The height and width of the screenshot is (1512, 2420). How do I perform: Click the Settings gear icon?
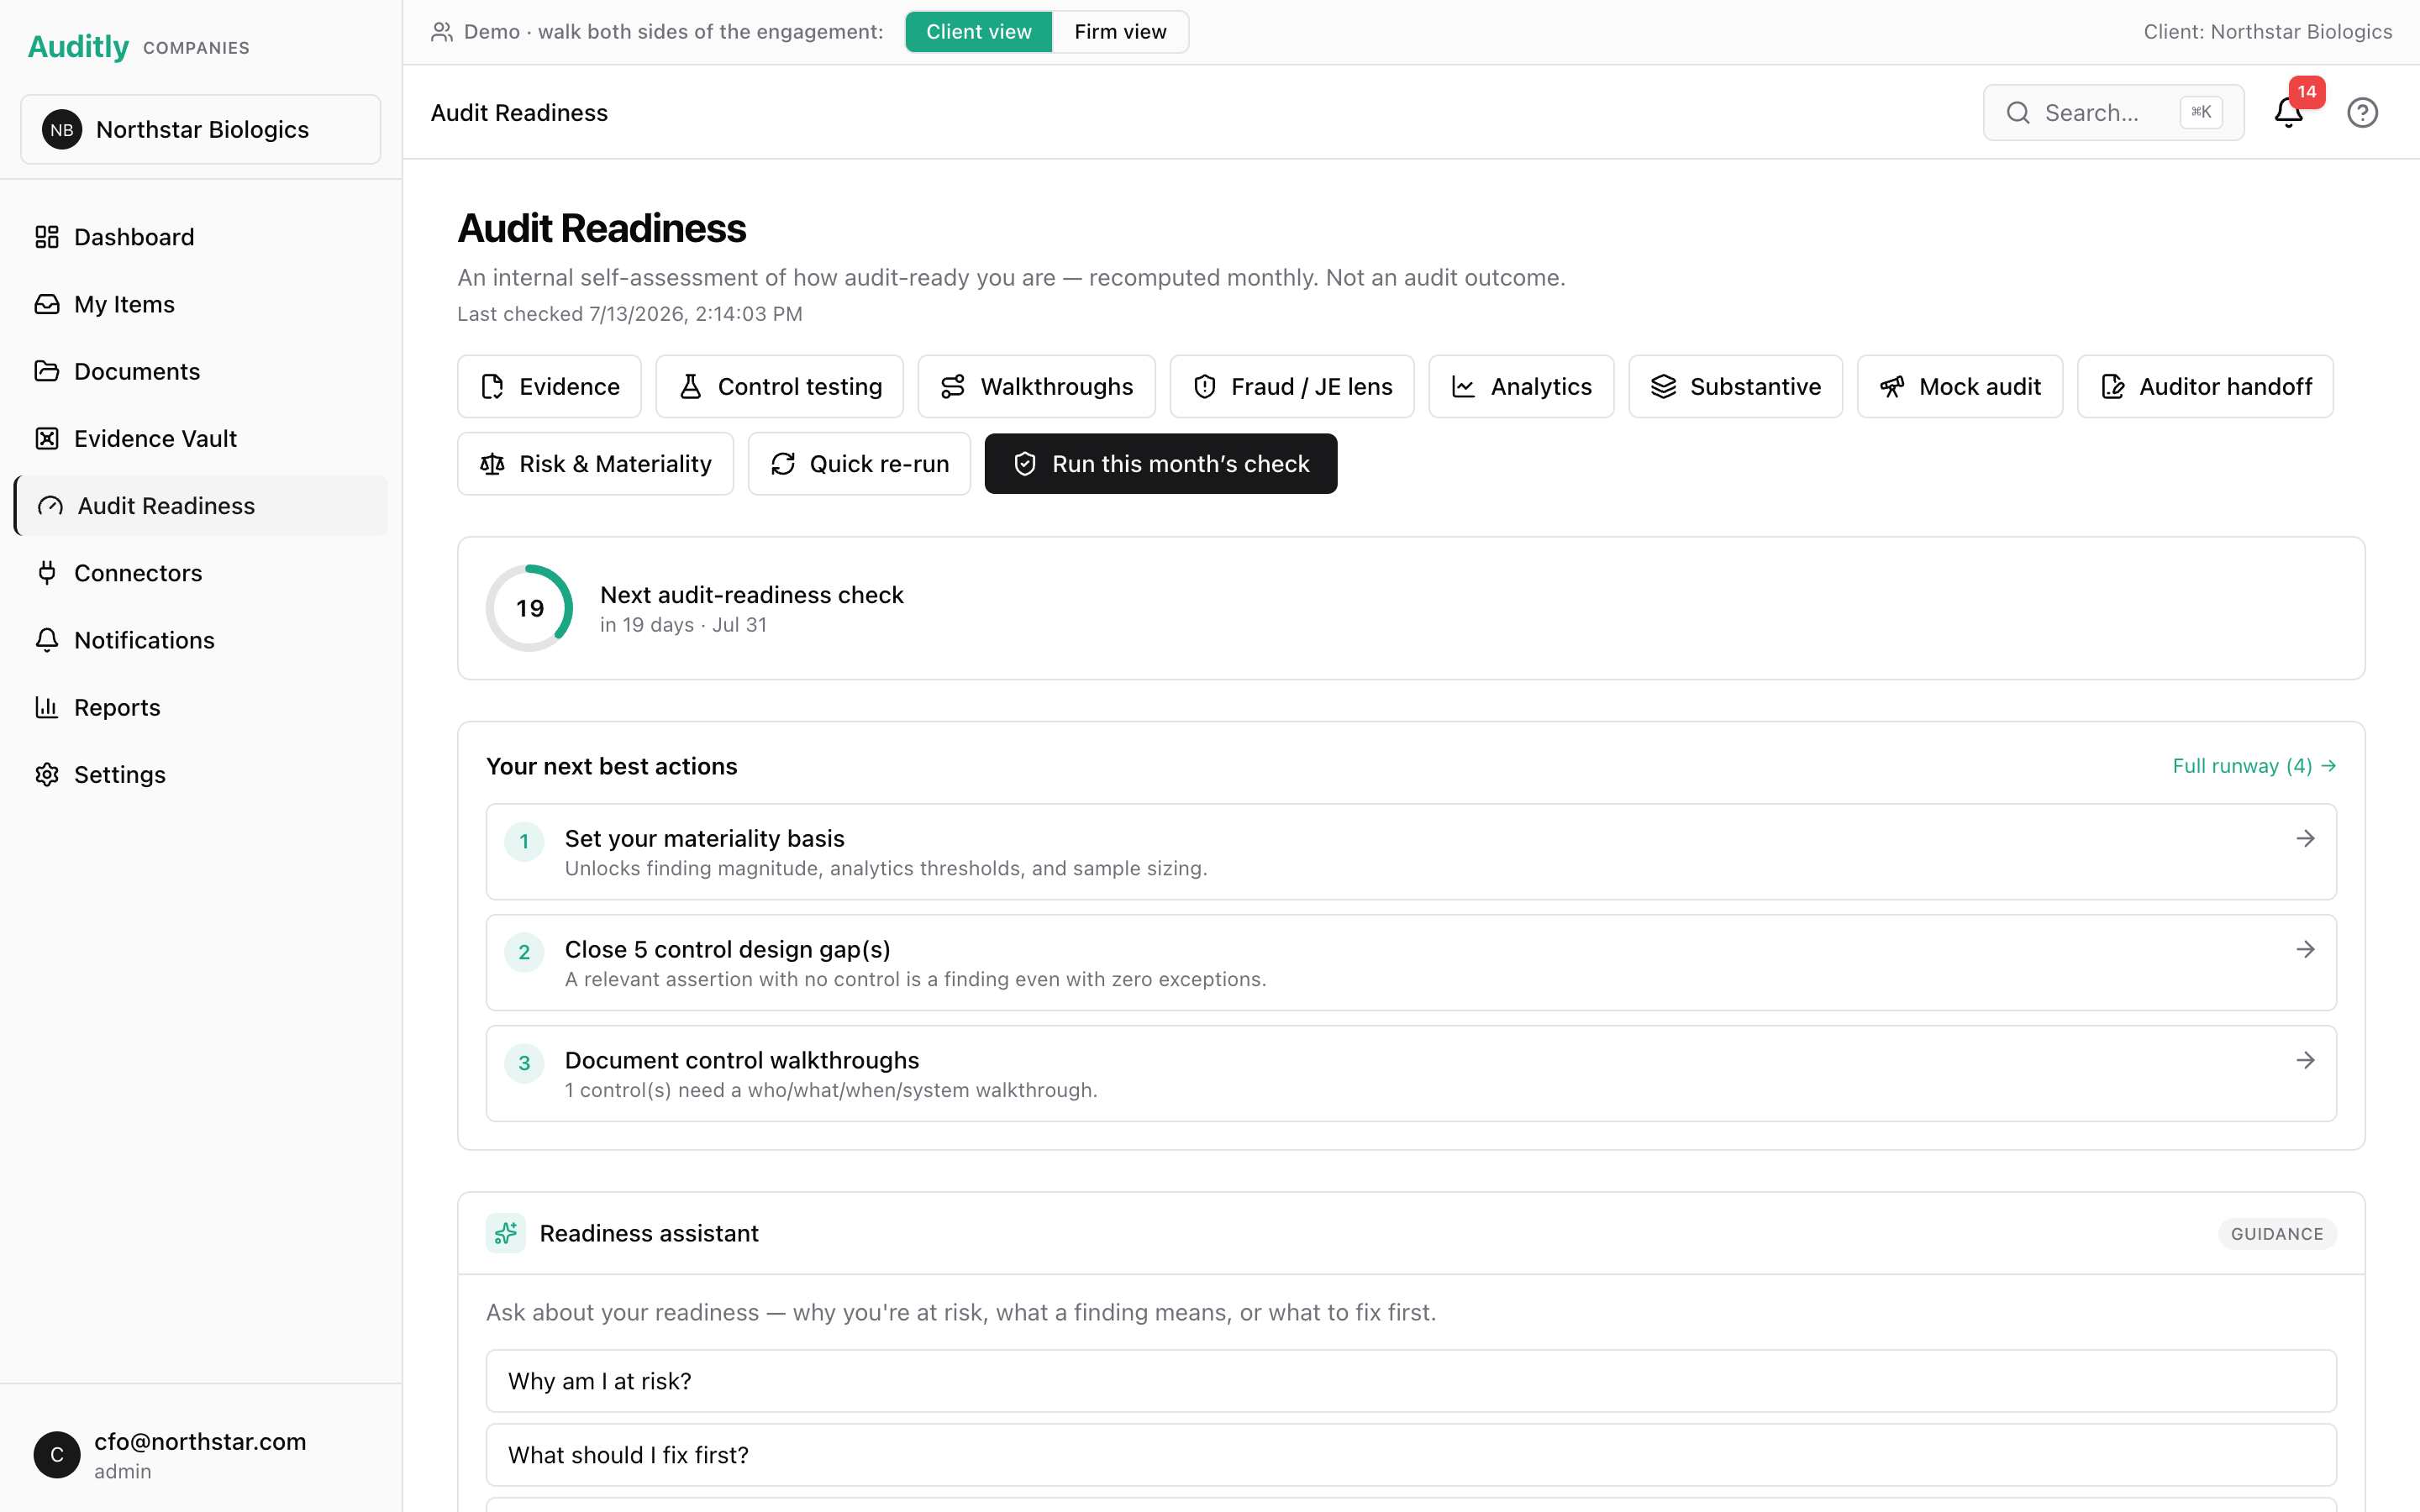[x=47, y=774]
